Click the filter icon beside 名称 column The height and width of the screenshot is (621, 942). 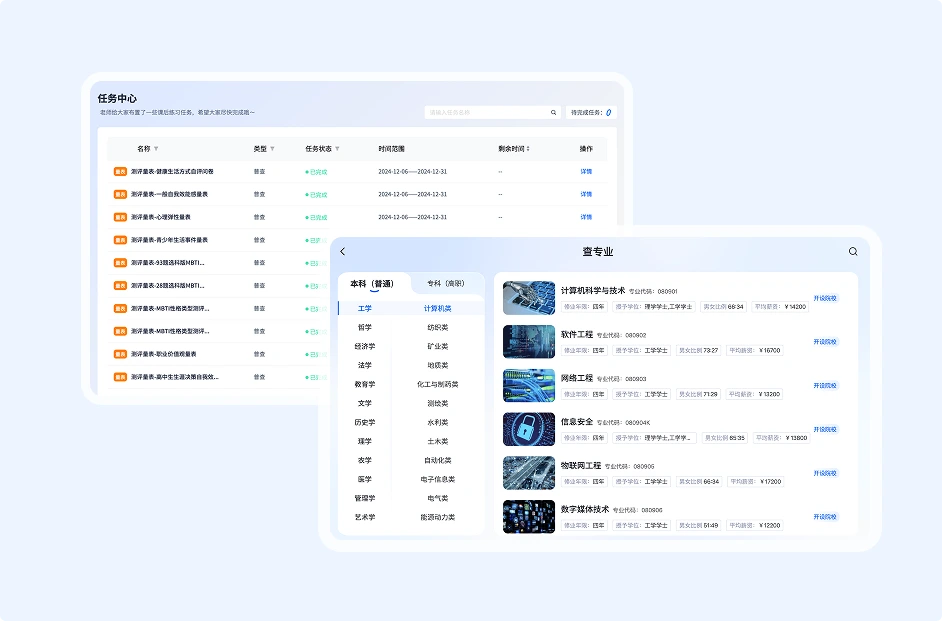(x=156, y=149)
